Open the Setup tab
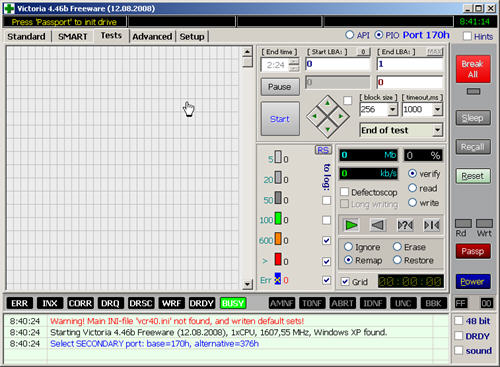Screen dimensions: 500x367 point(192,36)
